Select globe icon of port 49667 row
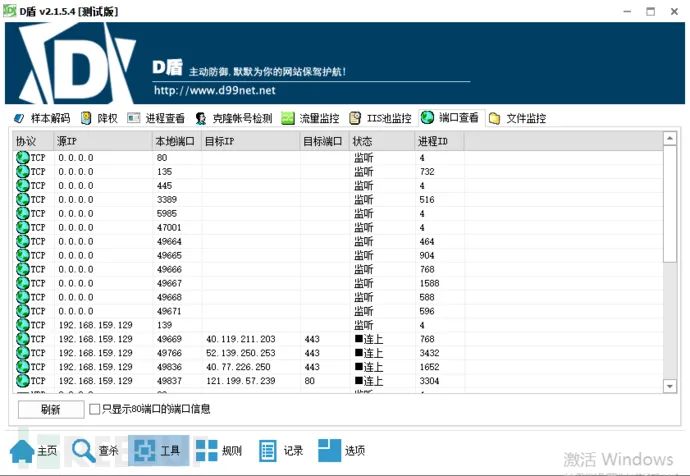 pos(22,283)
